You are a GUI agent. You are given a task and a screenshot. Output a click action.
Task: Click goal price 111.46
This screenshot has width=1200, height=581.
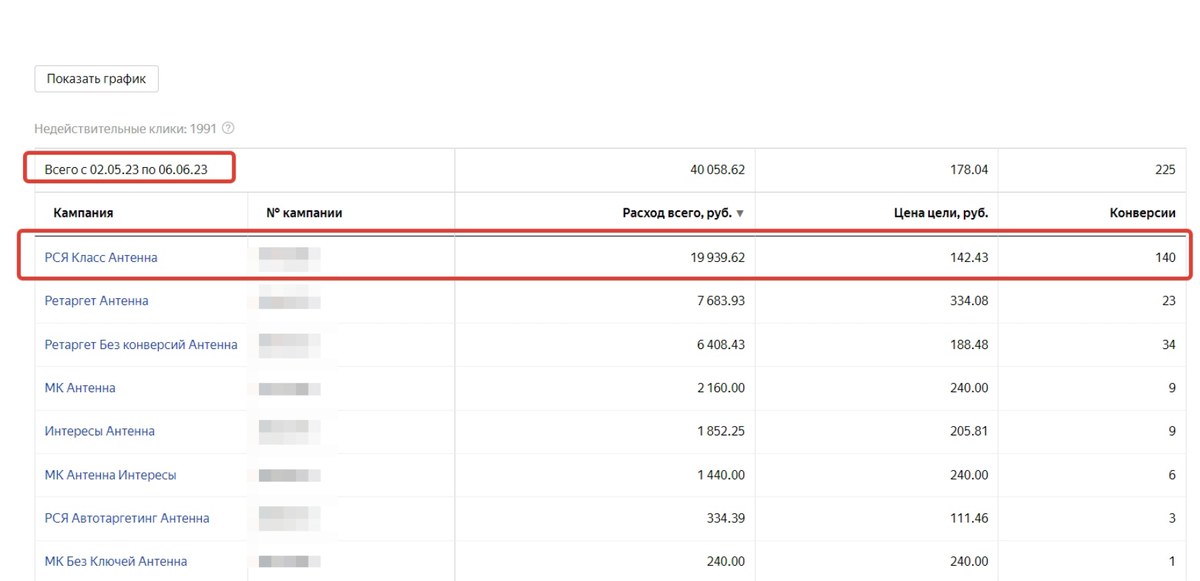(969, 518)
